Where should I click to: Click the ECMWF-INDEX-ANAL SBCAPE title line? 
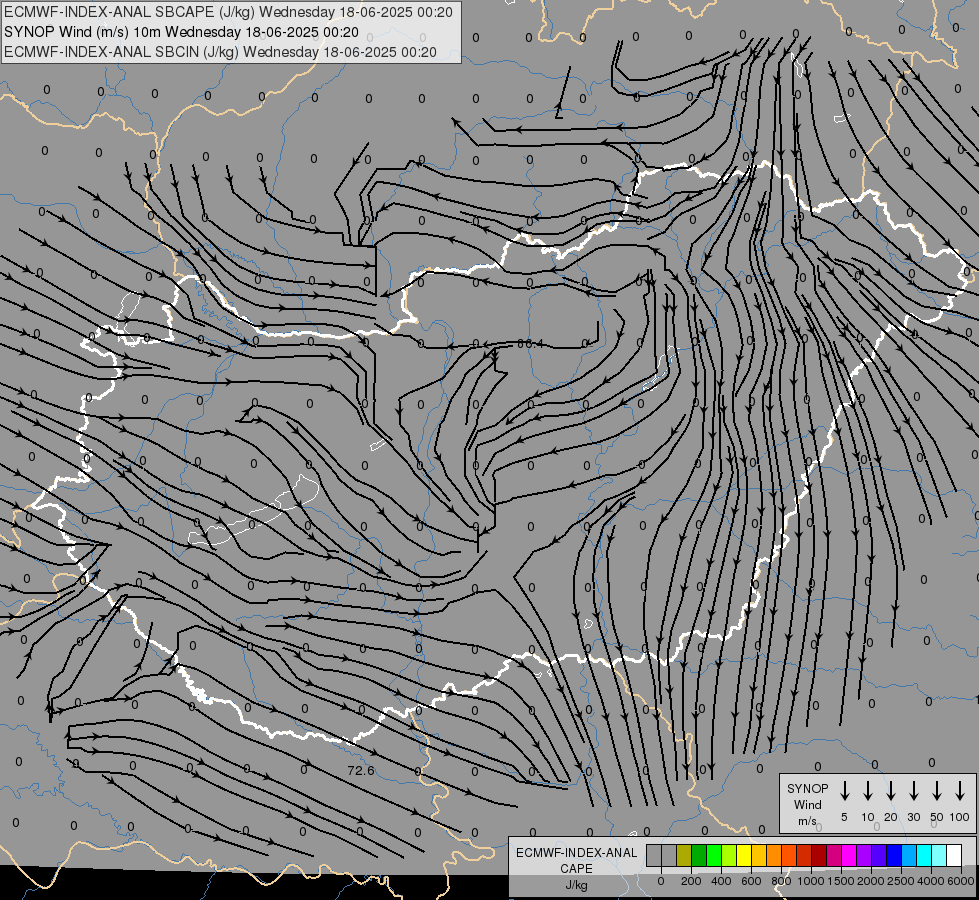coord(228,12)
